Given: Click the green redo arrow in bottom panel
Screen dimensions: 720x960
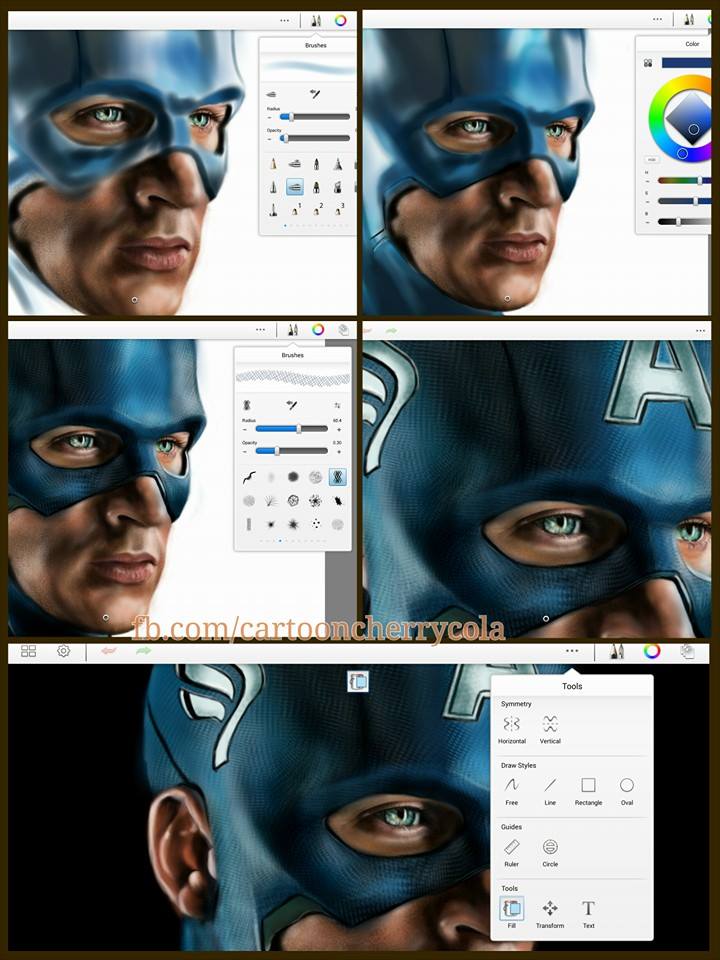Looking at the screenshot, I should pyautogui.click(x=143, y=651).
